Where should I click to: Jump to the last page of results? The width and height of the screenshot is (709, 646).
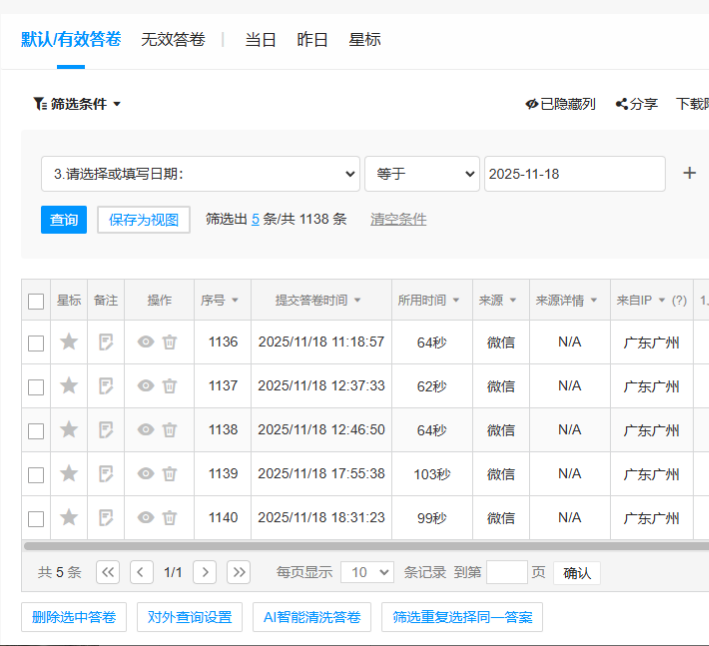[238, 572]
